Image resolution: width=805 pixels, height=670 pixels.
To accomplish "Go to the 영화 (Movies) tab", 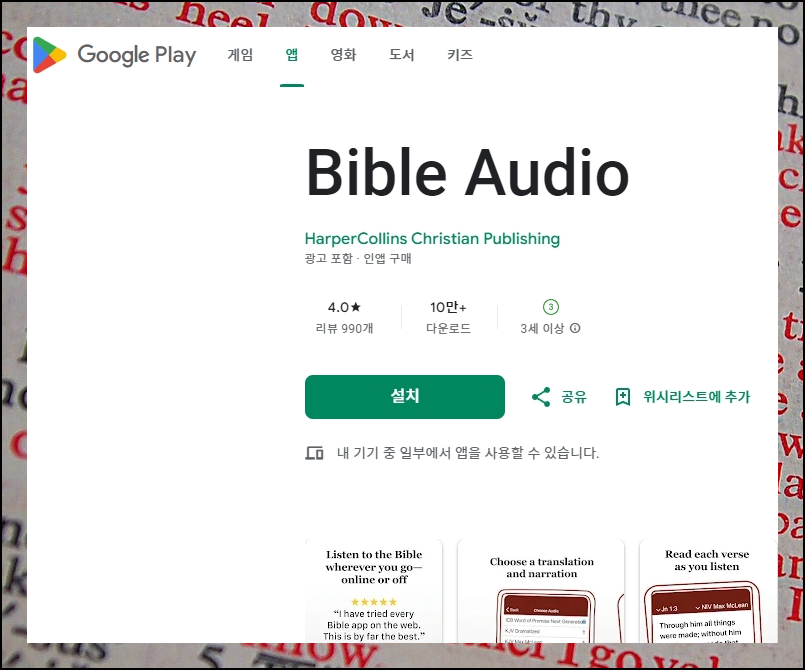I will 343,54.
